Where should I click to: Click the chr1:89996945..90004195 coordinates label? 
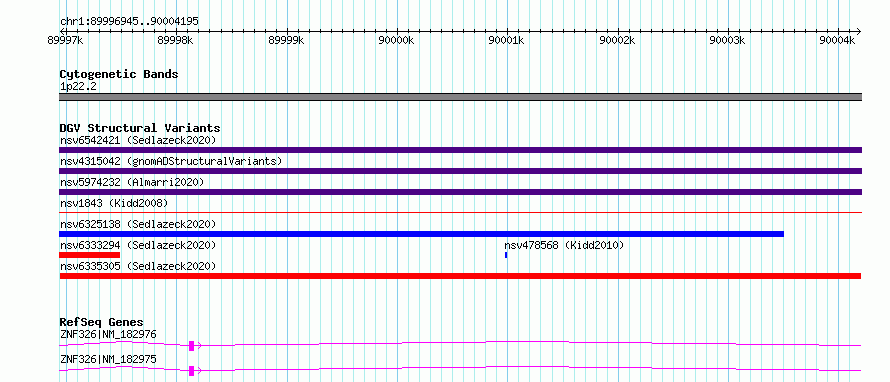[129, 22]
